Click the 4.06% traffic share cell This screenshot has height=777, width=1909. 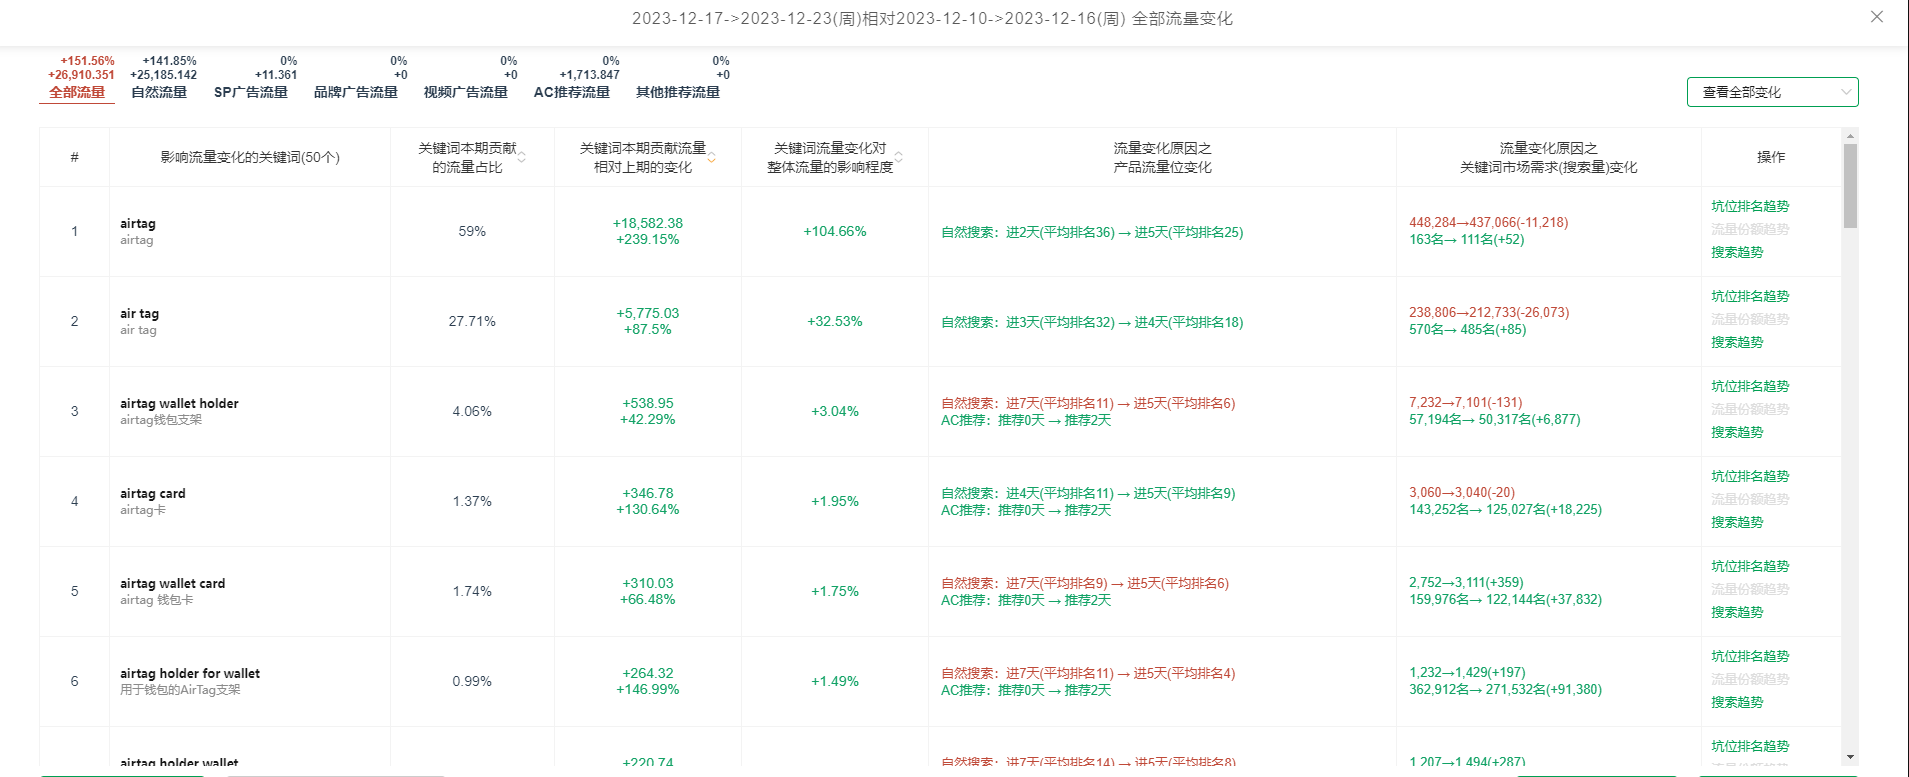[472, 412]
